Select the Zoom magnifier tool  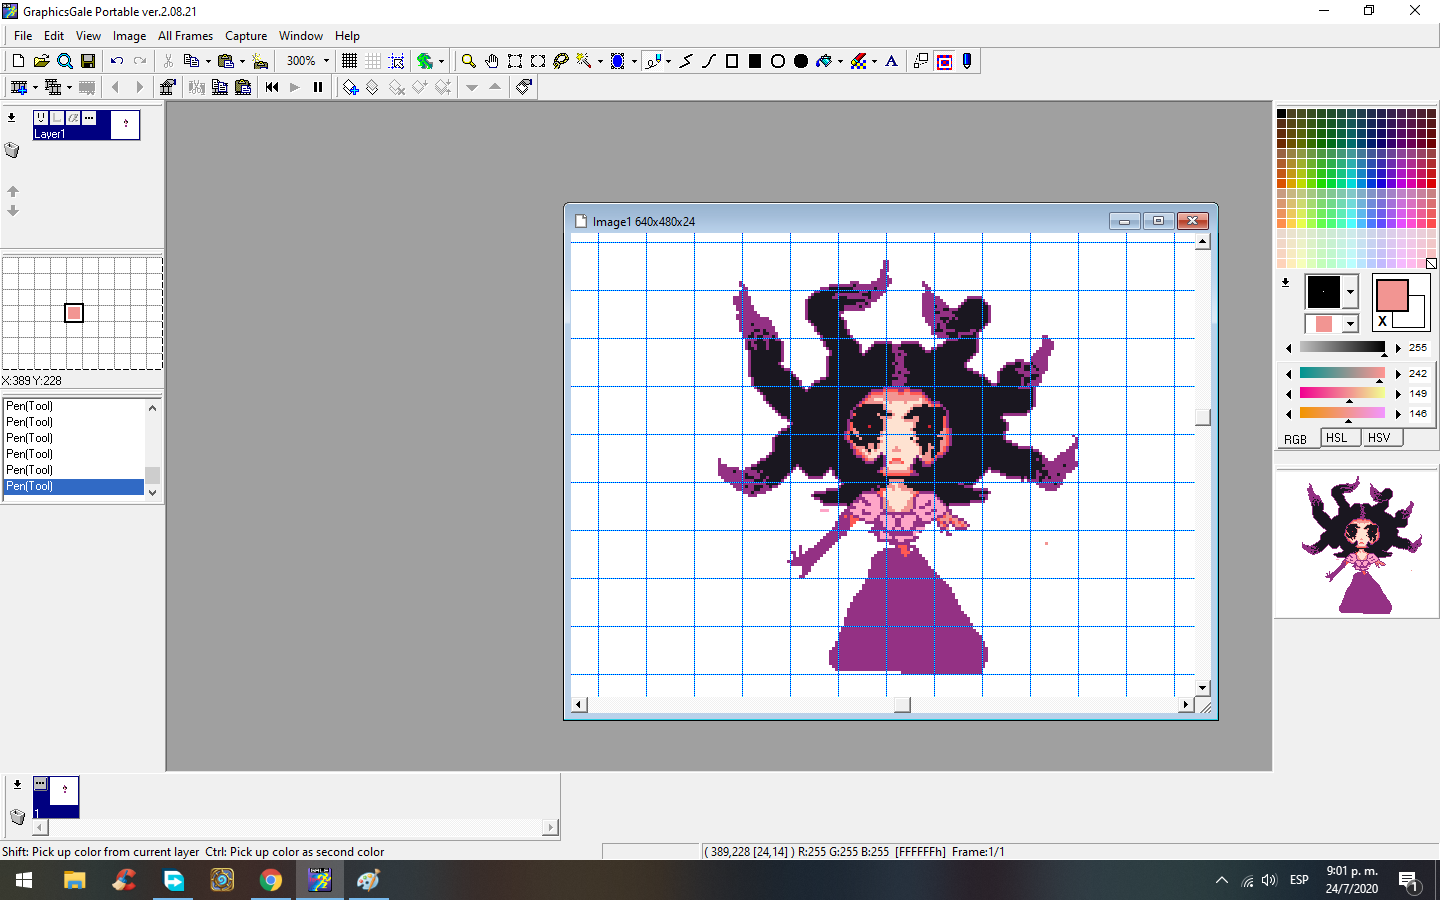(x=468, y=61)
